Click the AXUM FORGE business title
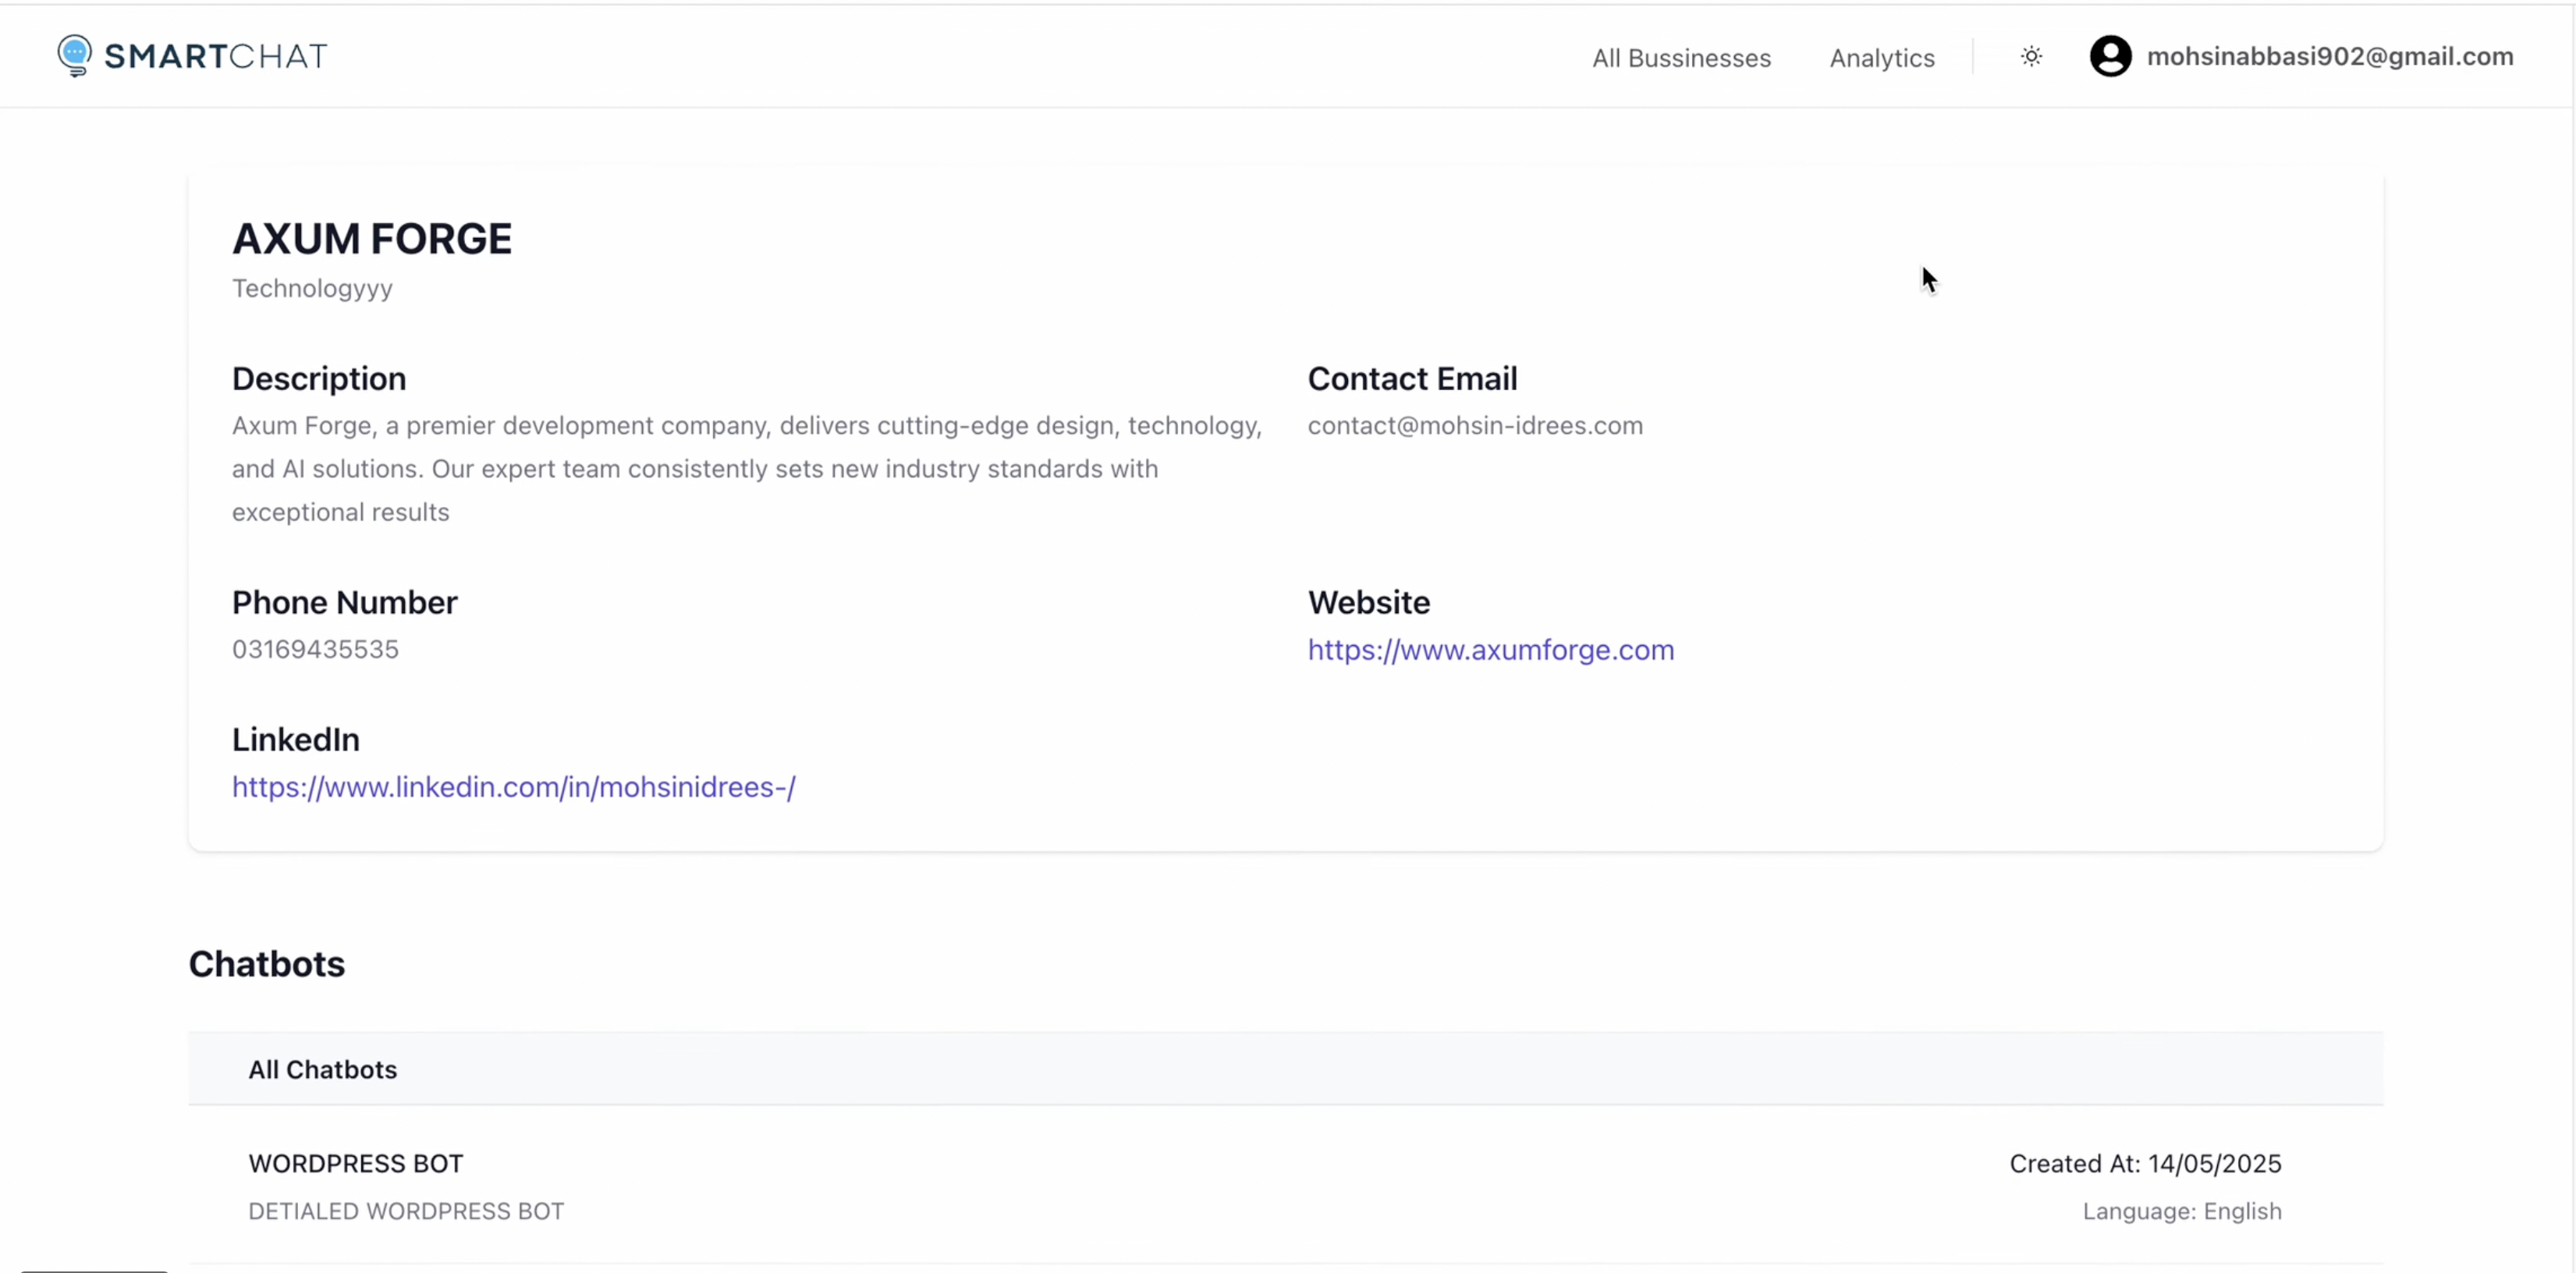2576x1273 pixels. coord(372,239)
